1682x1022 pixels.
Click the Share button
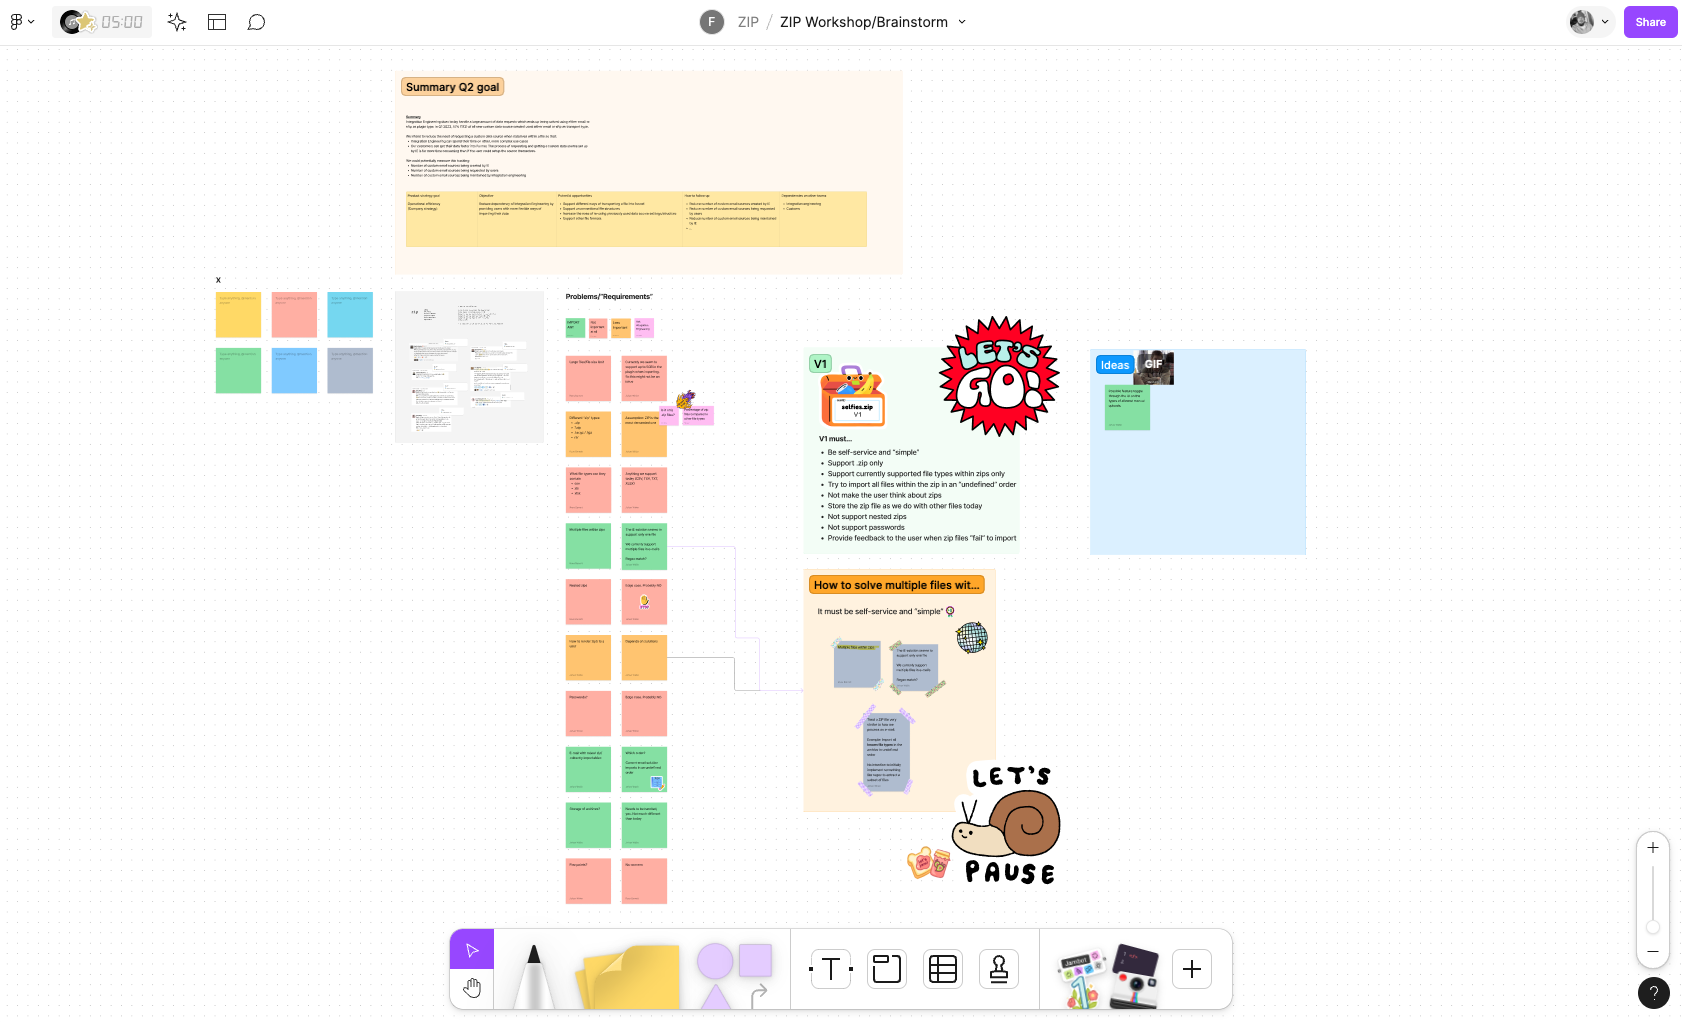(x=1651, y=22)
